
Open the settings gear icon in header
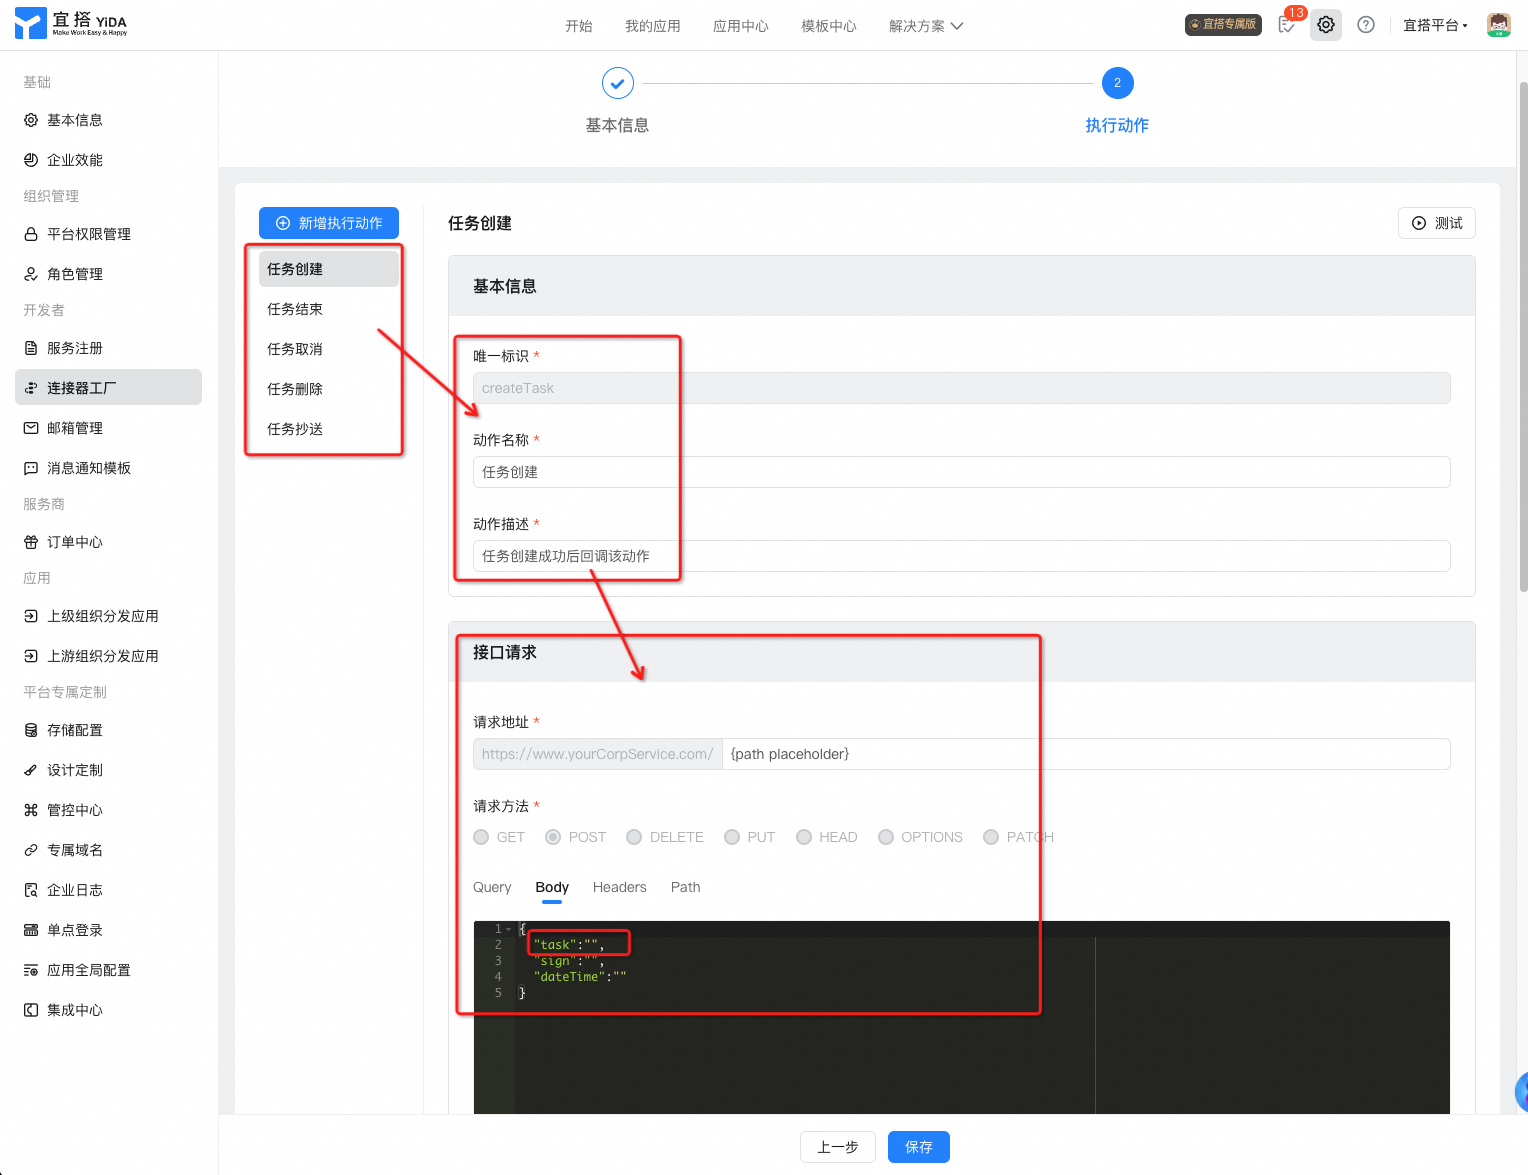(x=1326, y=25)
